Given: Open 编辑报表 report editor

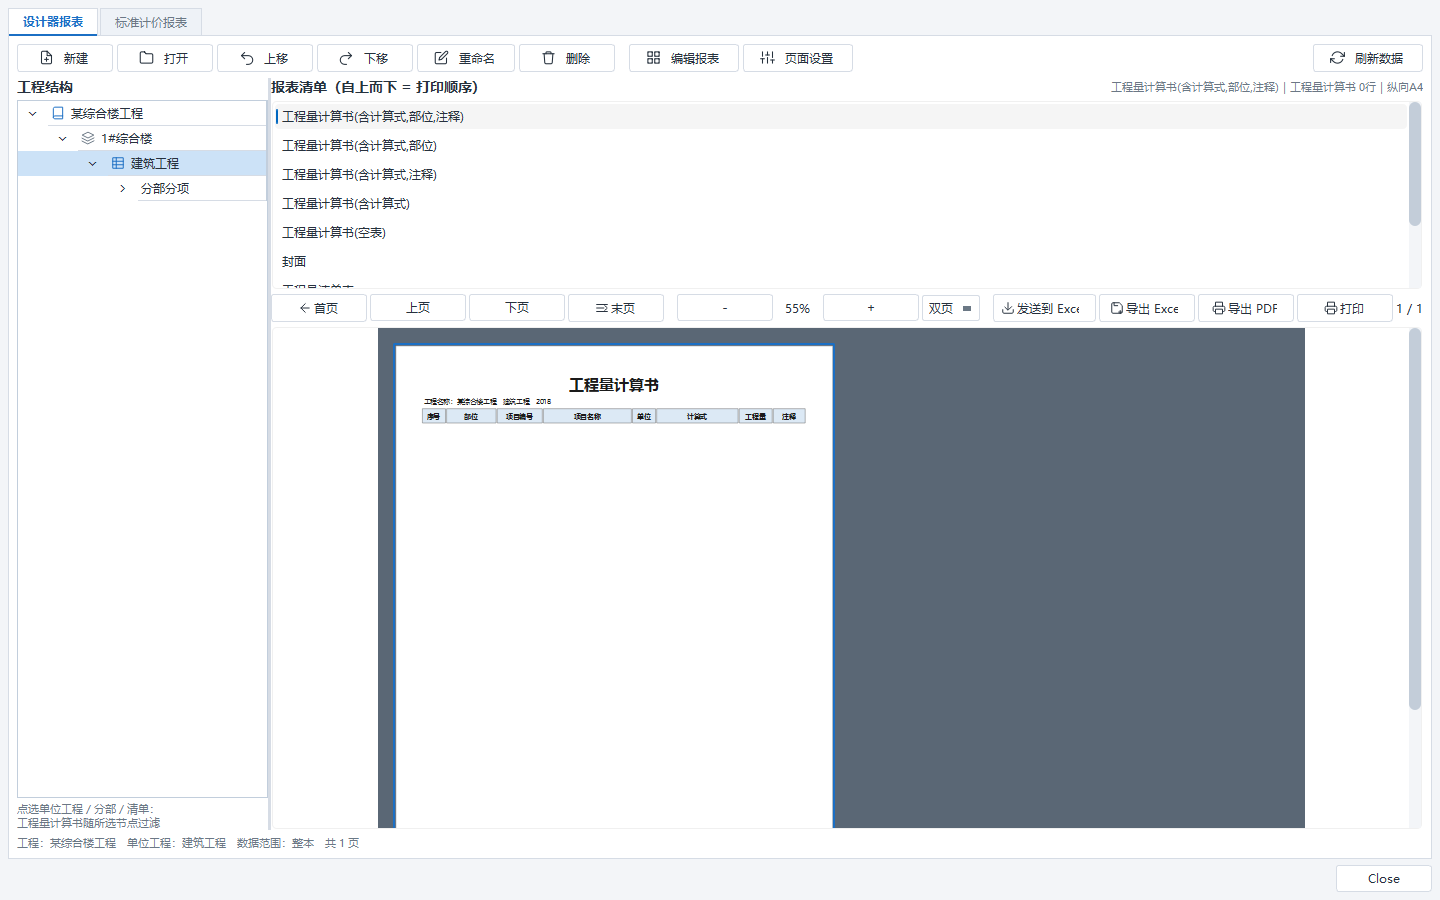Looking at the screenshot, I should point(684,58).
